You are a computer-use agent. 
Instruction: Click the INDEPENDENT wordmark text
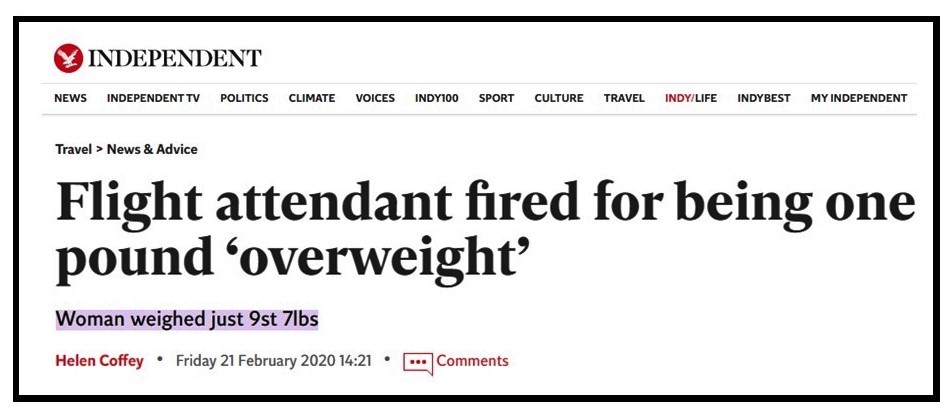coord(175,58)
